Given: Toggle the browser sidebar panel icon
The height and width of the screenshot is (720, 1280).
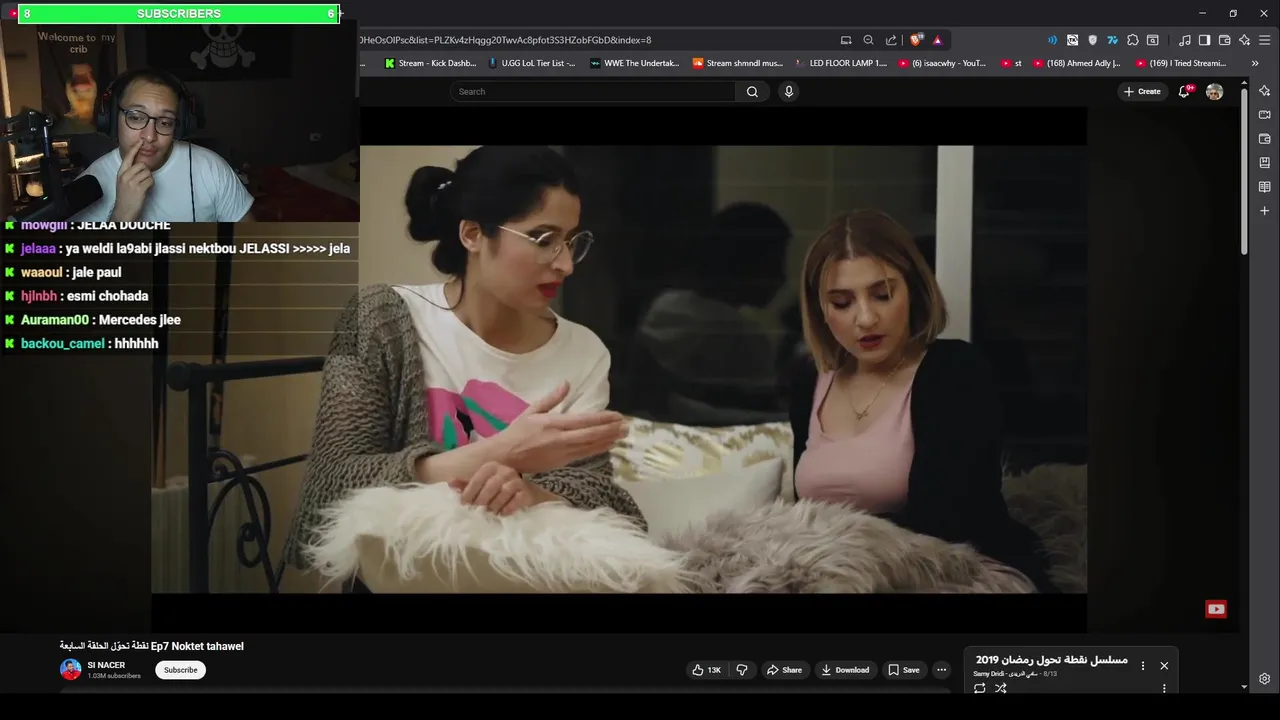Looking at the screenshot, I should tap(1204, 40).
